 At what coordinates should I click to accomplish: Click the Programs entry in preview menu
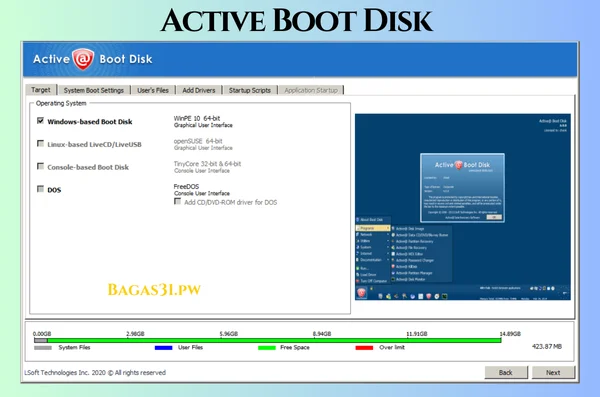click(372, 228)
